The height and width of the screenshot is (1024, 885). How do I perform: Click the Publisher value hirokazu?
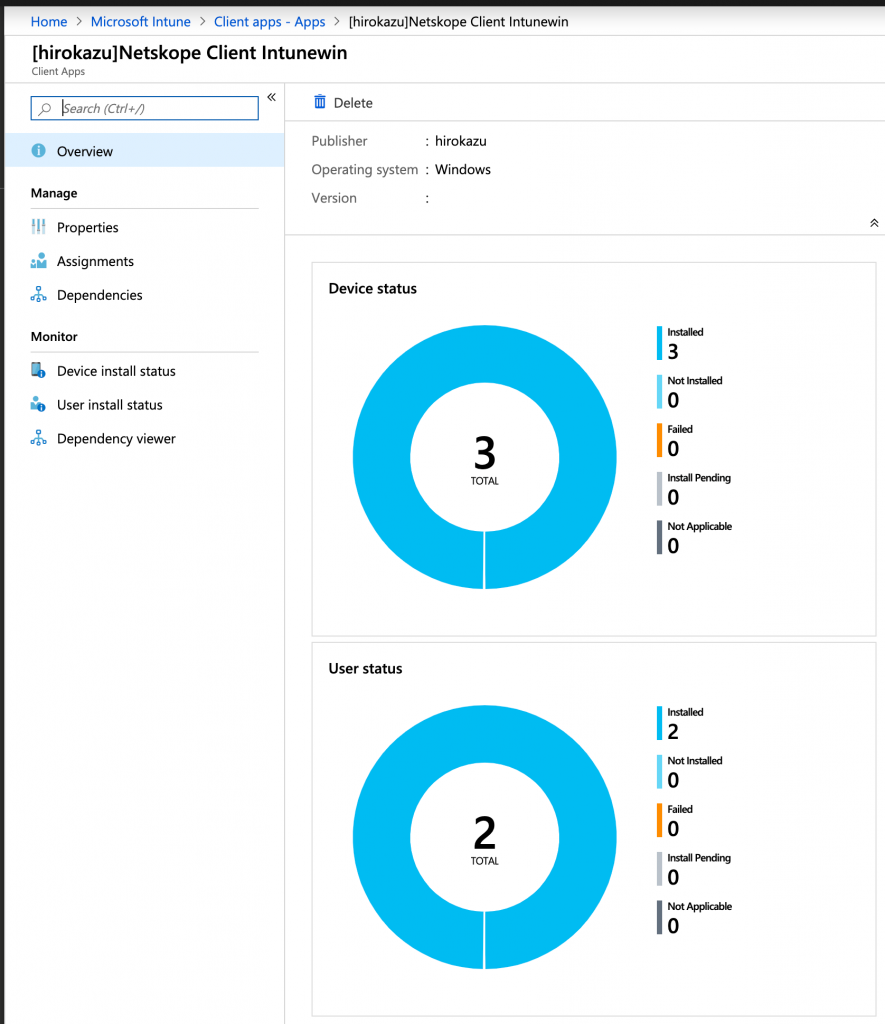pos(460,141)
